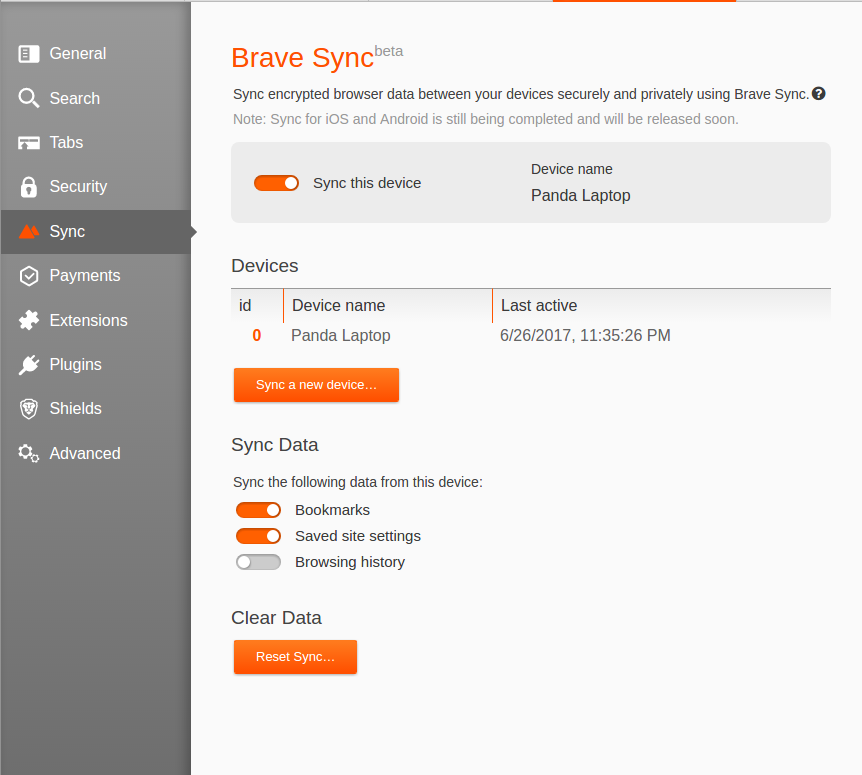This screenshot has width=862, height=775.
Task: Select device id 0 cell
Action: 257,335
